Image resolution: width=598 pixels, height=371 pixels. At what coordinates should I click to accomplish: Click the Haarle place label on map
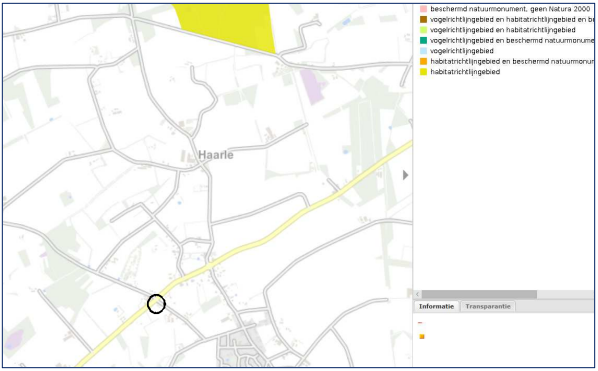[216, 155]
